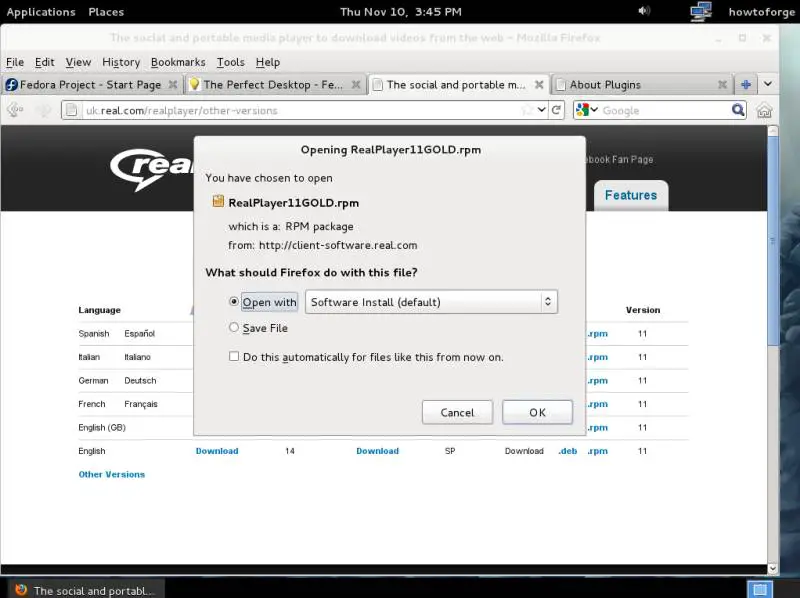Open the Places menu in the top panel
800x598 pixels.
coord(106,12)
